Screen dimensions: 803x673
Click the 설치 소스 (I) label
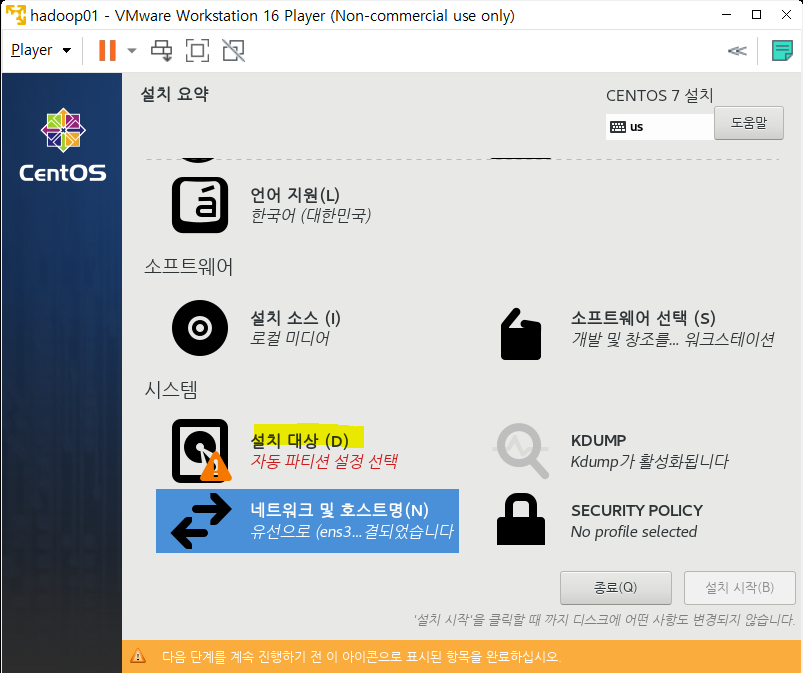[295, 318]
